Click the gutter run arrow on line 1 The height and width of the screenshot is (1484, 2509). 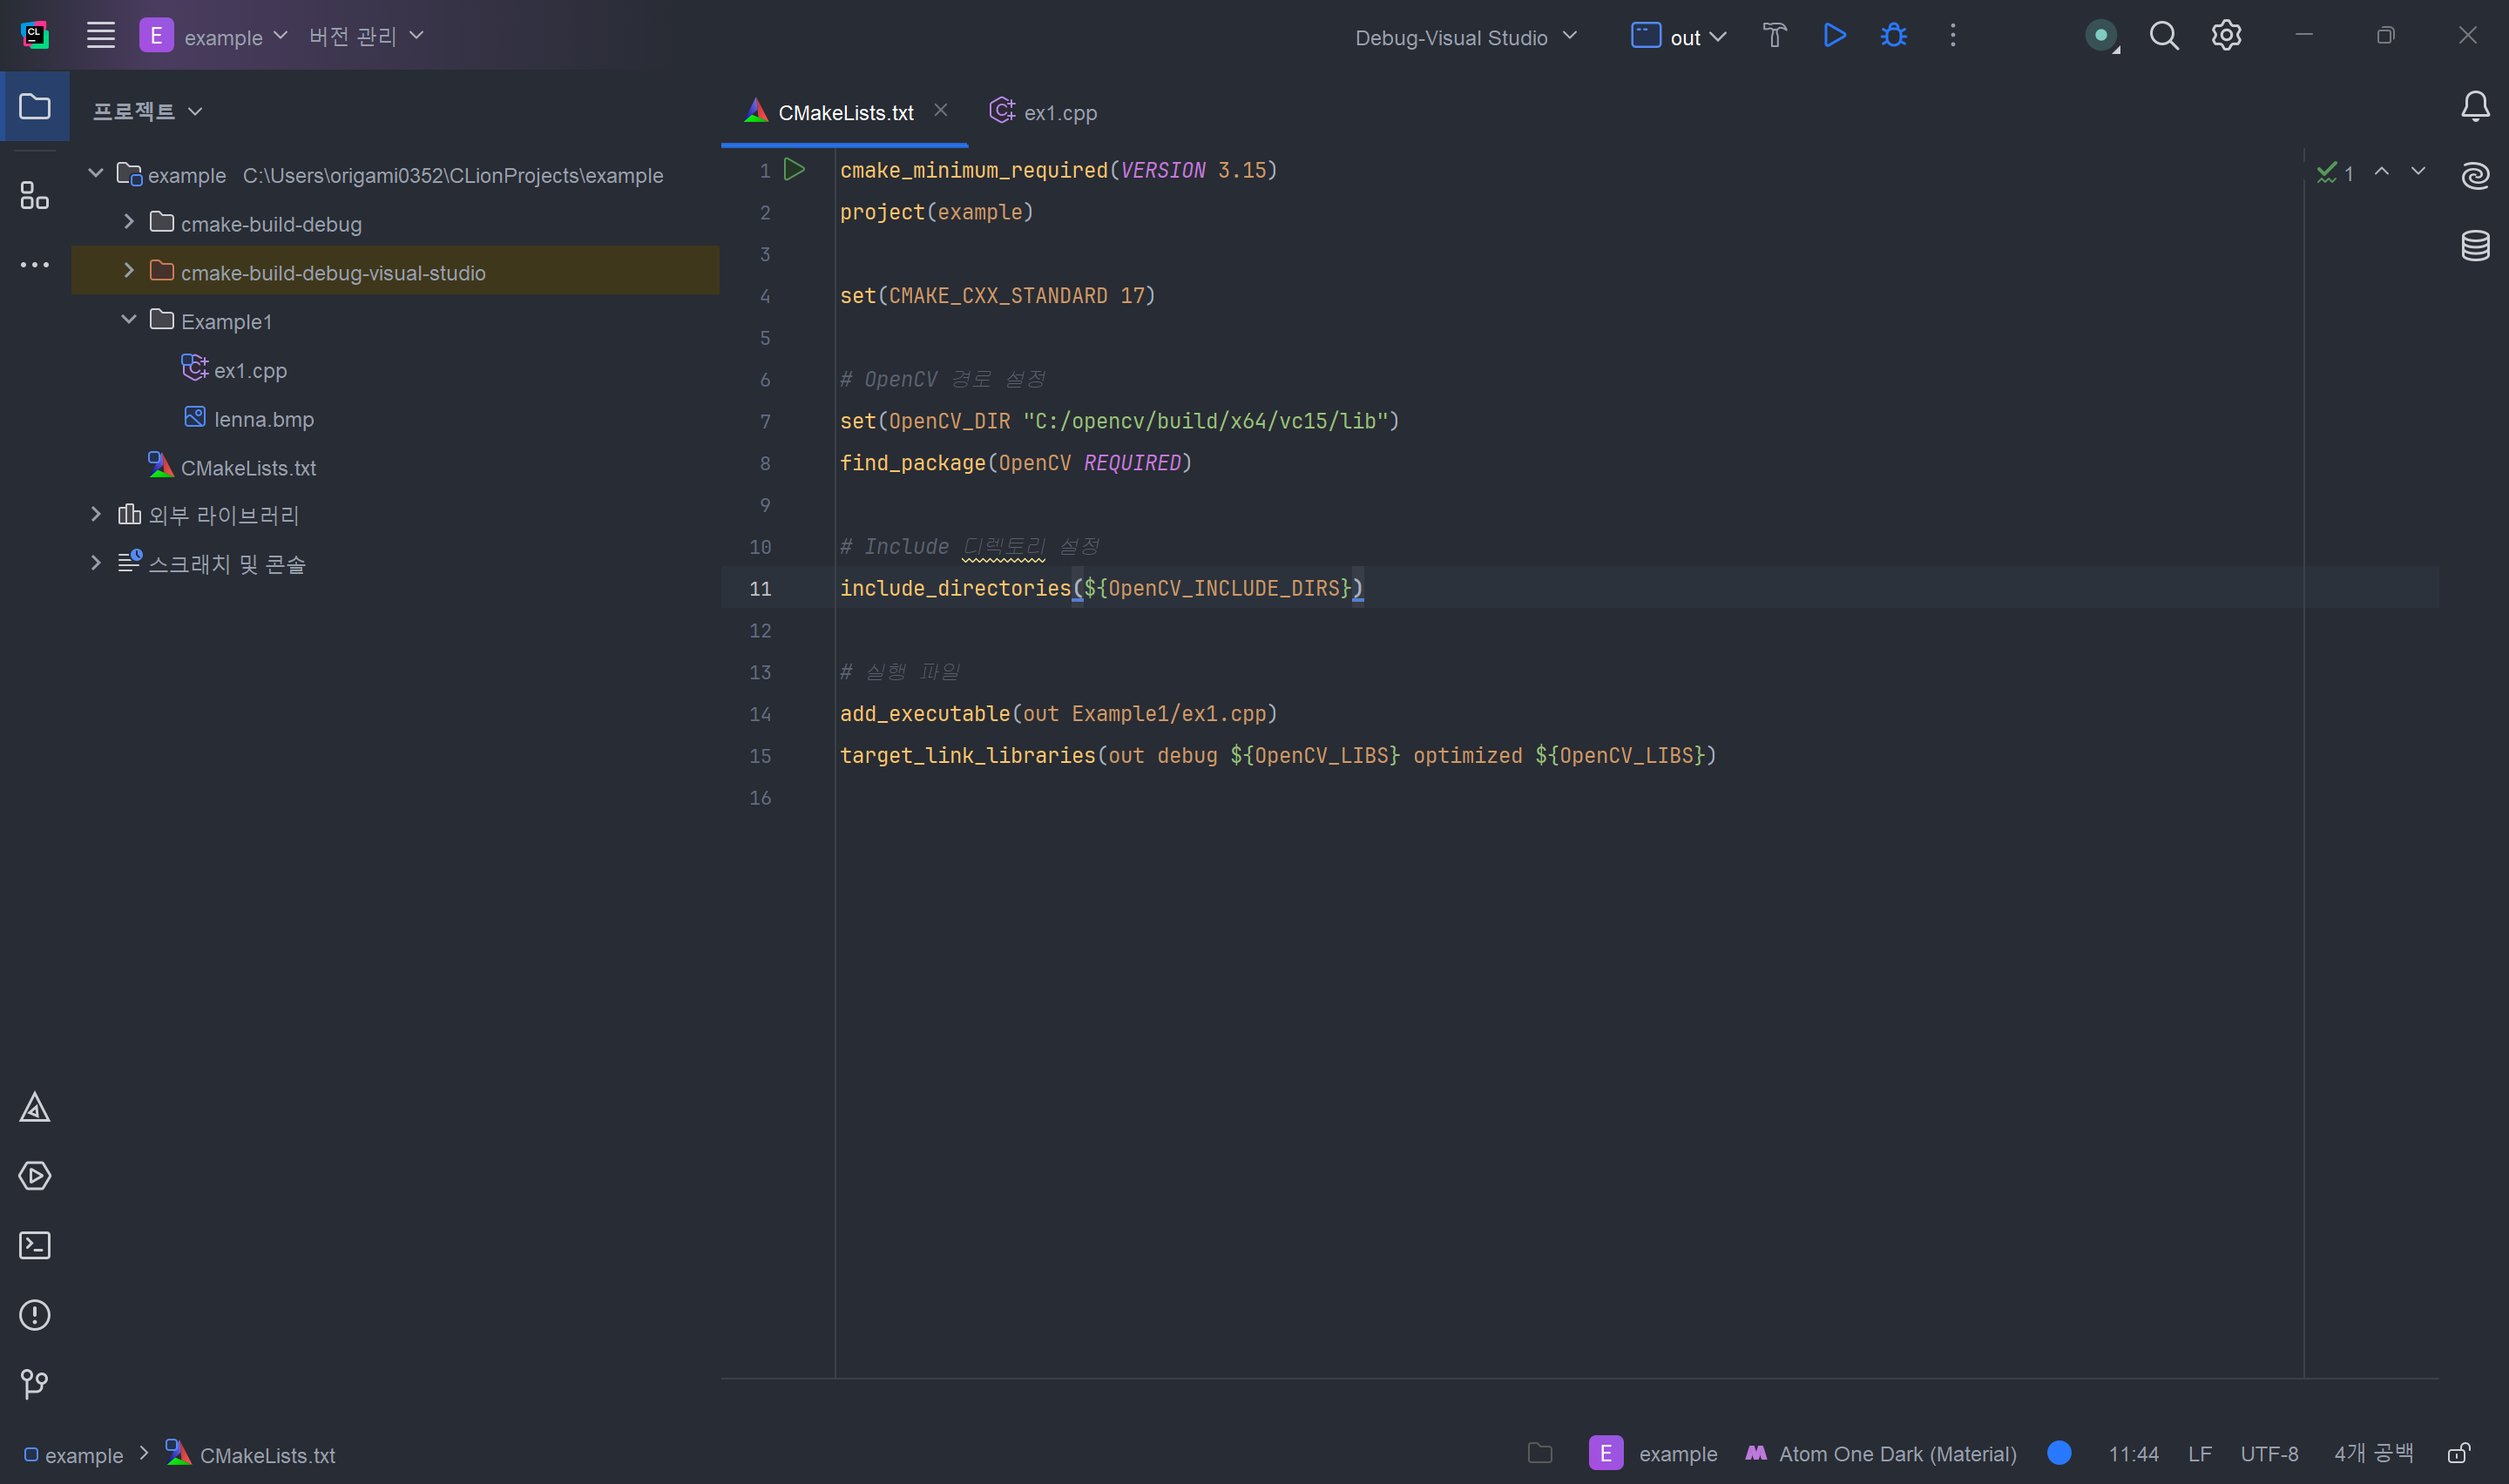(794, 170)
